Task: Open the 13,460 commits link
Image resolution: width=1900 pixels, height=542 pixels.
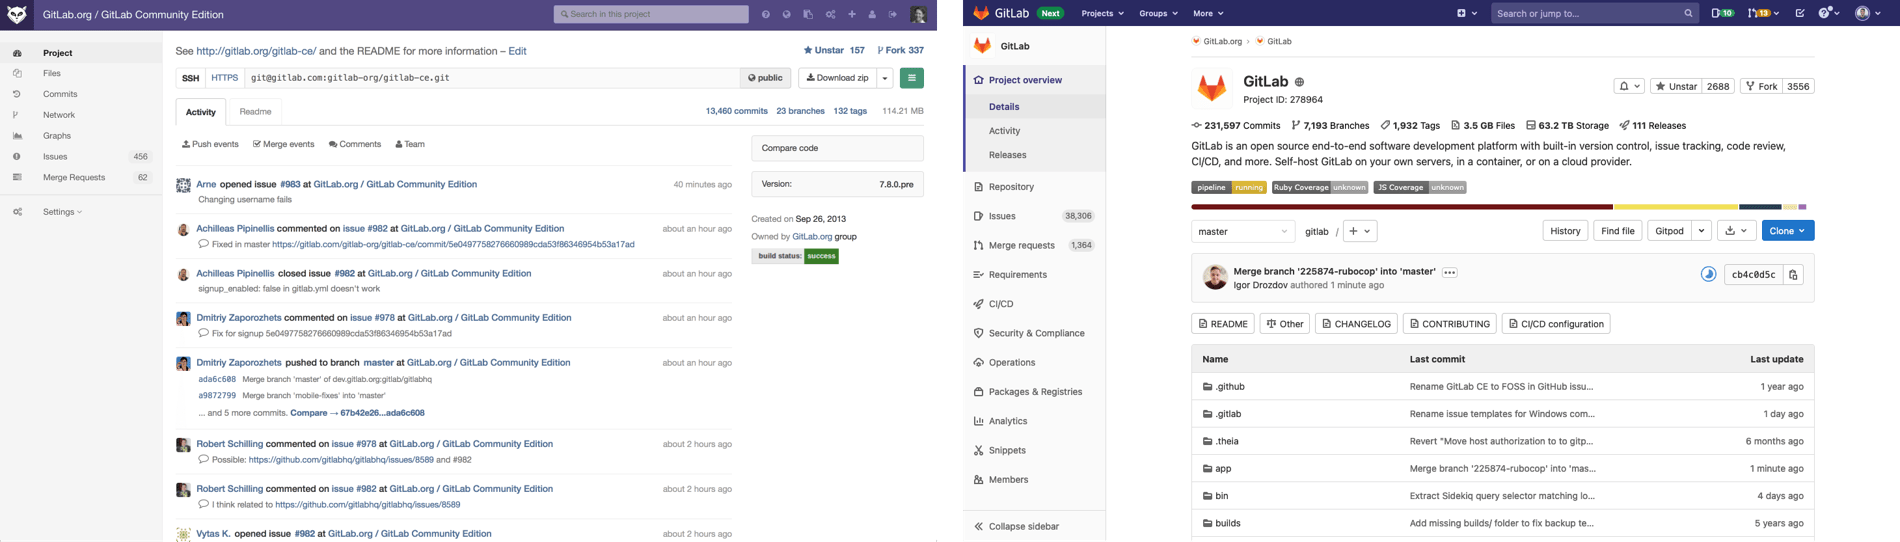Action: 736,112
